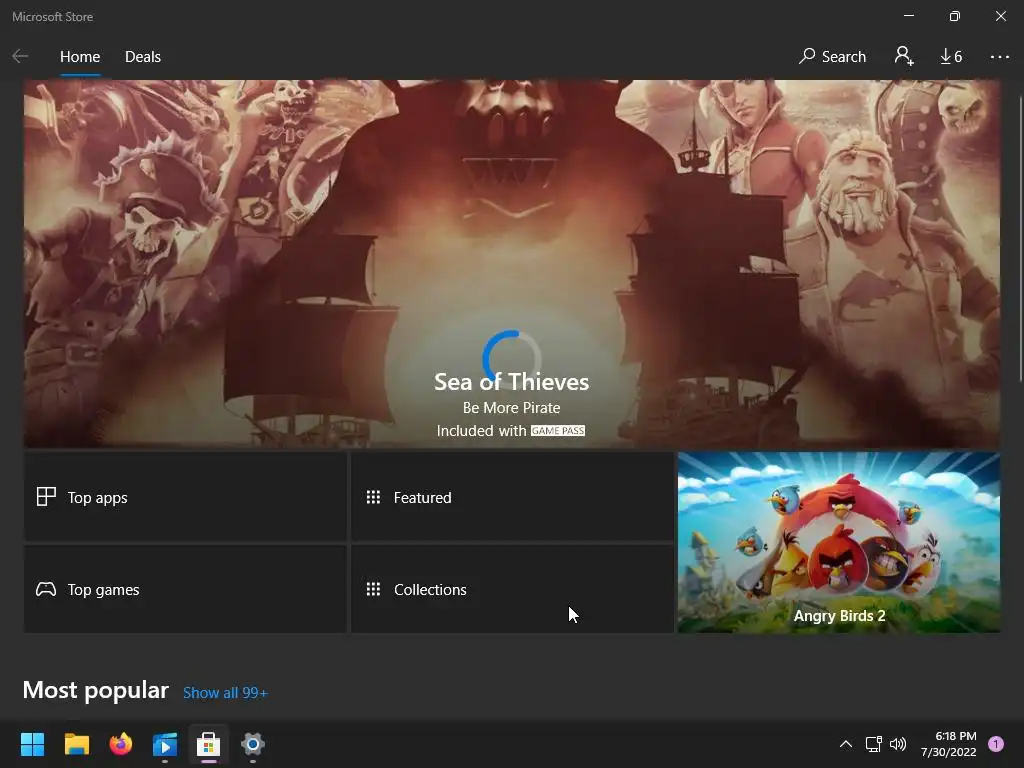Show all 99+ most popular items
Image resolution: width=1024 pixels, height=768 pixels.
click(x=225, y=693)
